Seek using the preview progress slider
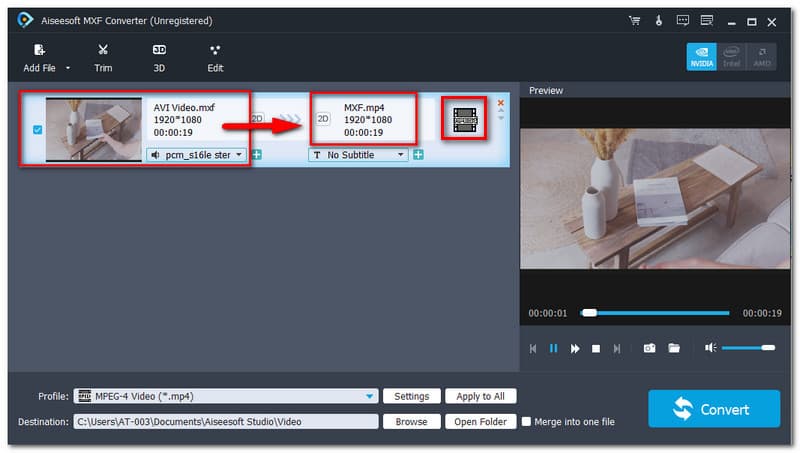Screen dimensions: 800x453 pos(655,313)
